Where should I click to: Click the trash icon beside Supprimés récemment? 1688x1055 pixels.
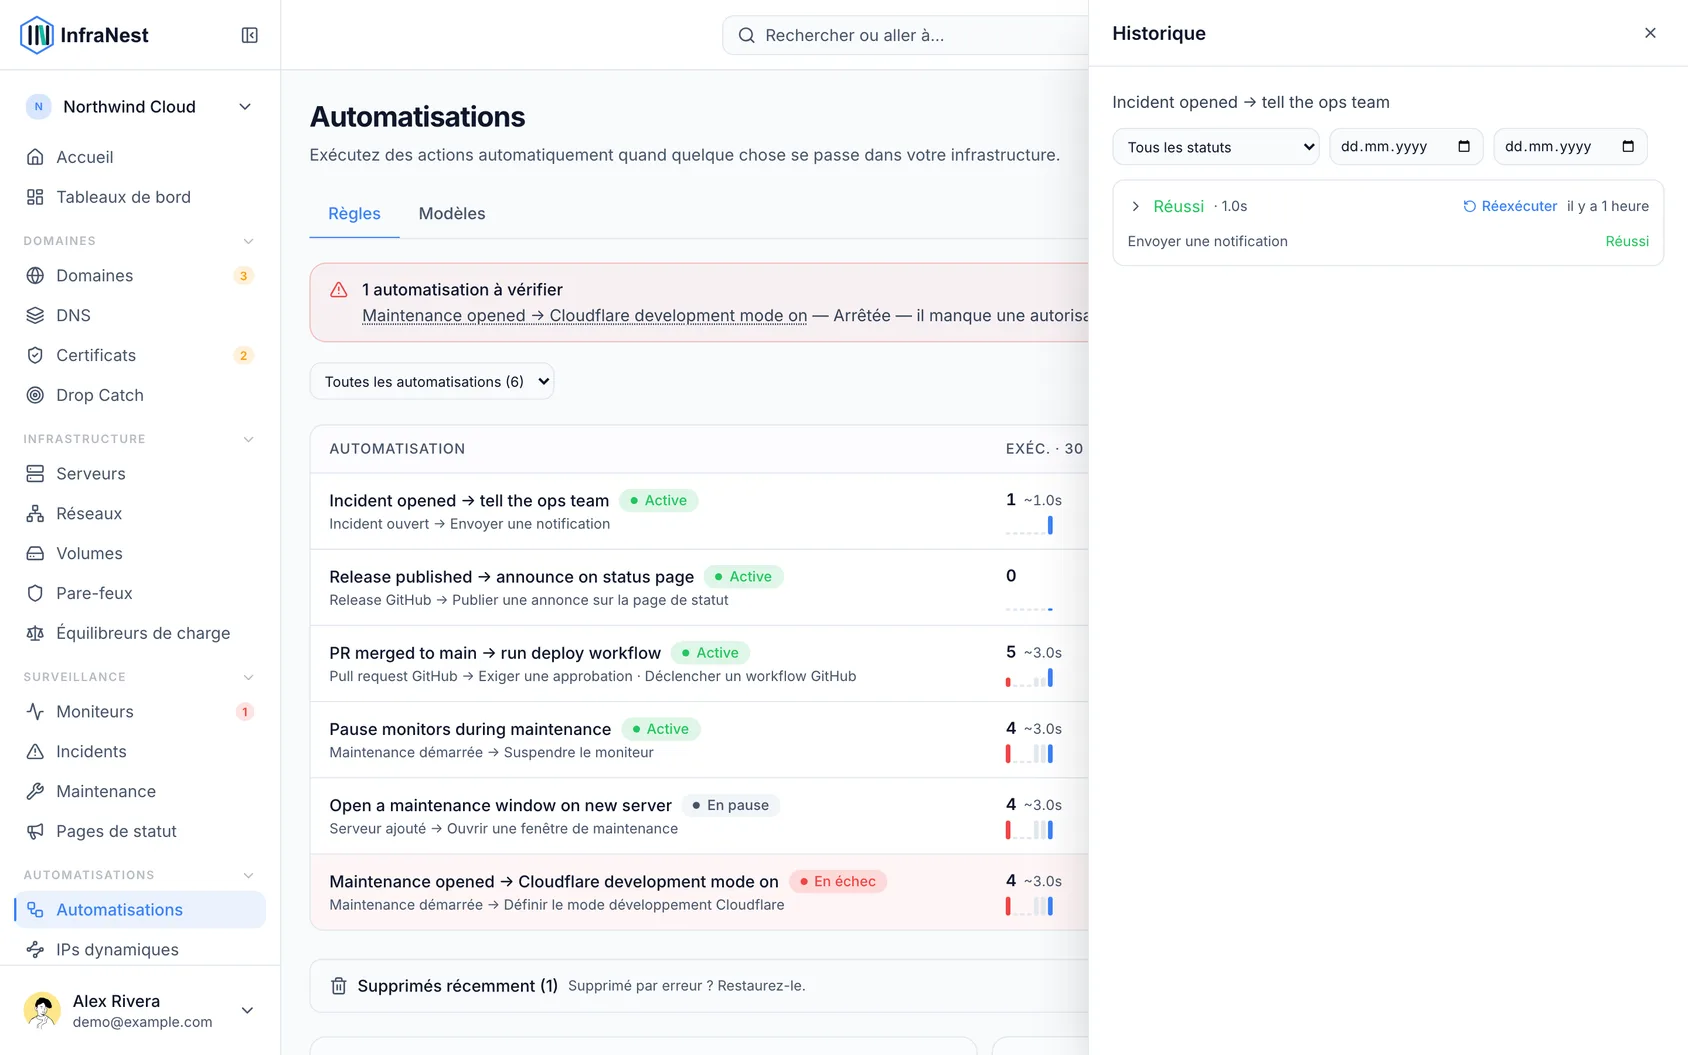tap(339, 986)
